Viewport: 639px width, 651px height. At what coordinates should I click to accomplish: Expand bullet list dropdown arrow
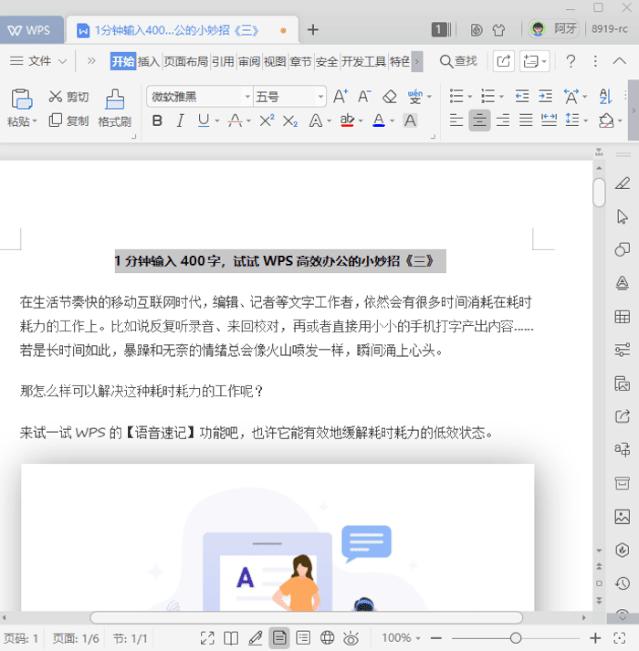470,97
